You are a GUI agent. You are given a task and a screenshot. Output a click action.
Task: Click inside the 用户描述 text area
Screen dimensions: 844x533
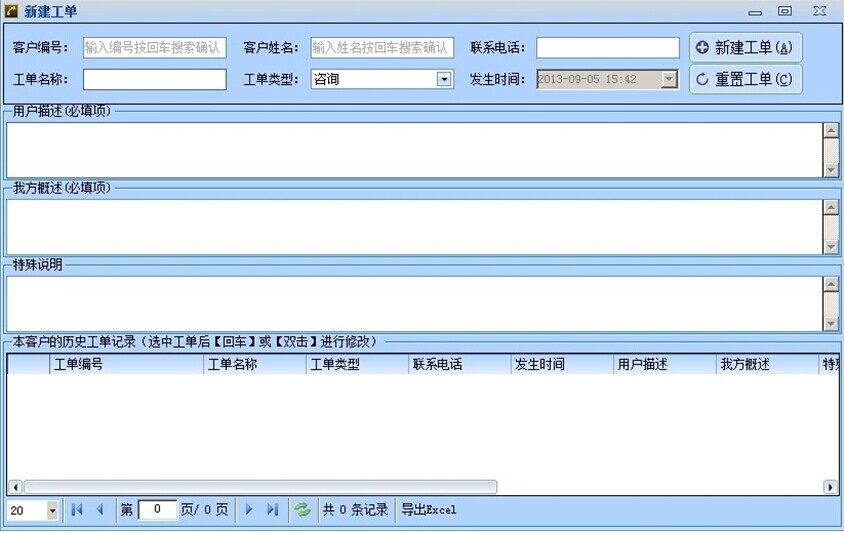(x=413, y=149)
